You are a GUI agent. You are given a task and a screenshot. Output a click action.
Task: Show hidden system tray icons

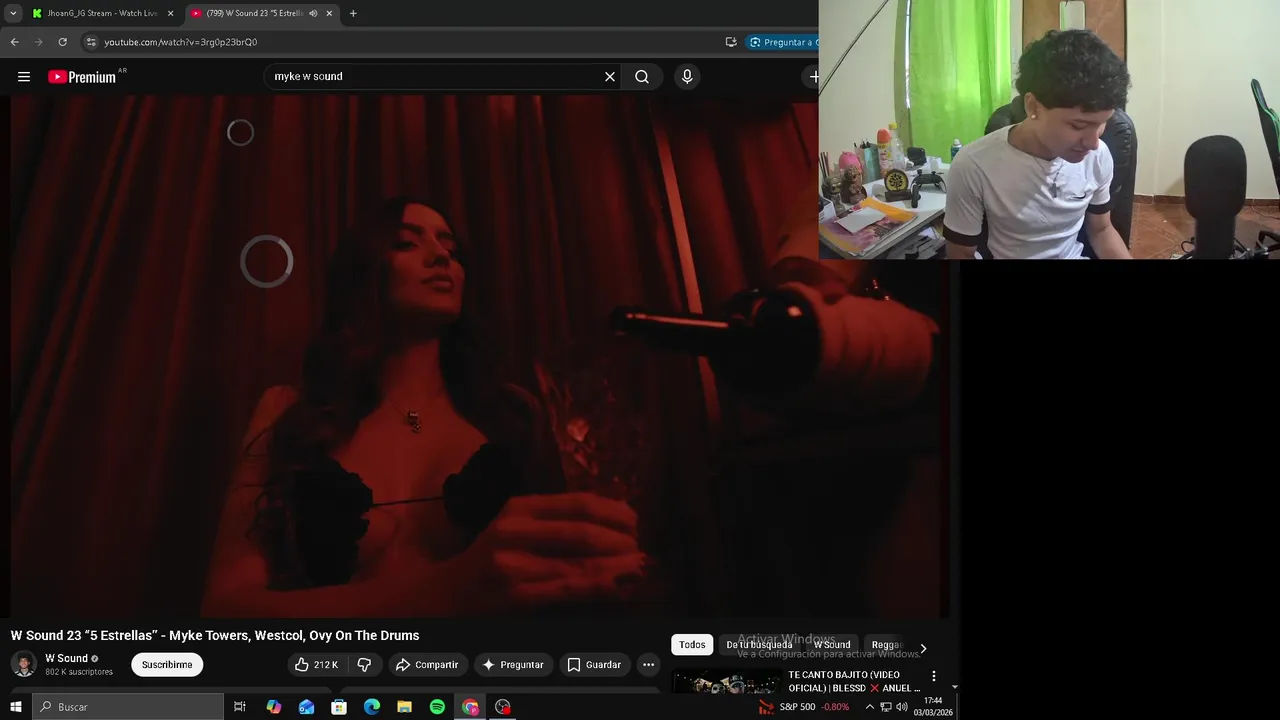pyautogui.click(x=869, y=707)
